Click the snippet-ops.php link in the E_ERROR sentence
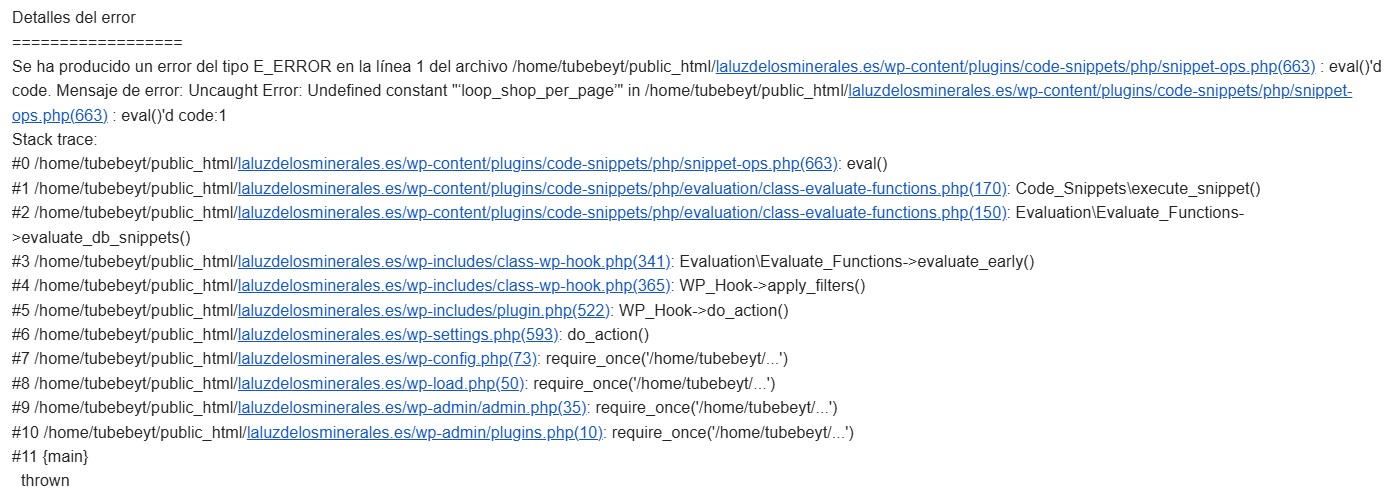This screenshot has width=1391, height=491. click(x=1014, y=67)
